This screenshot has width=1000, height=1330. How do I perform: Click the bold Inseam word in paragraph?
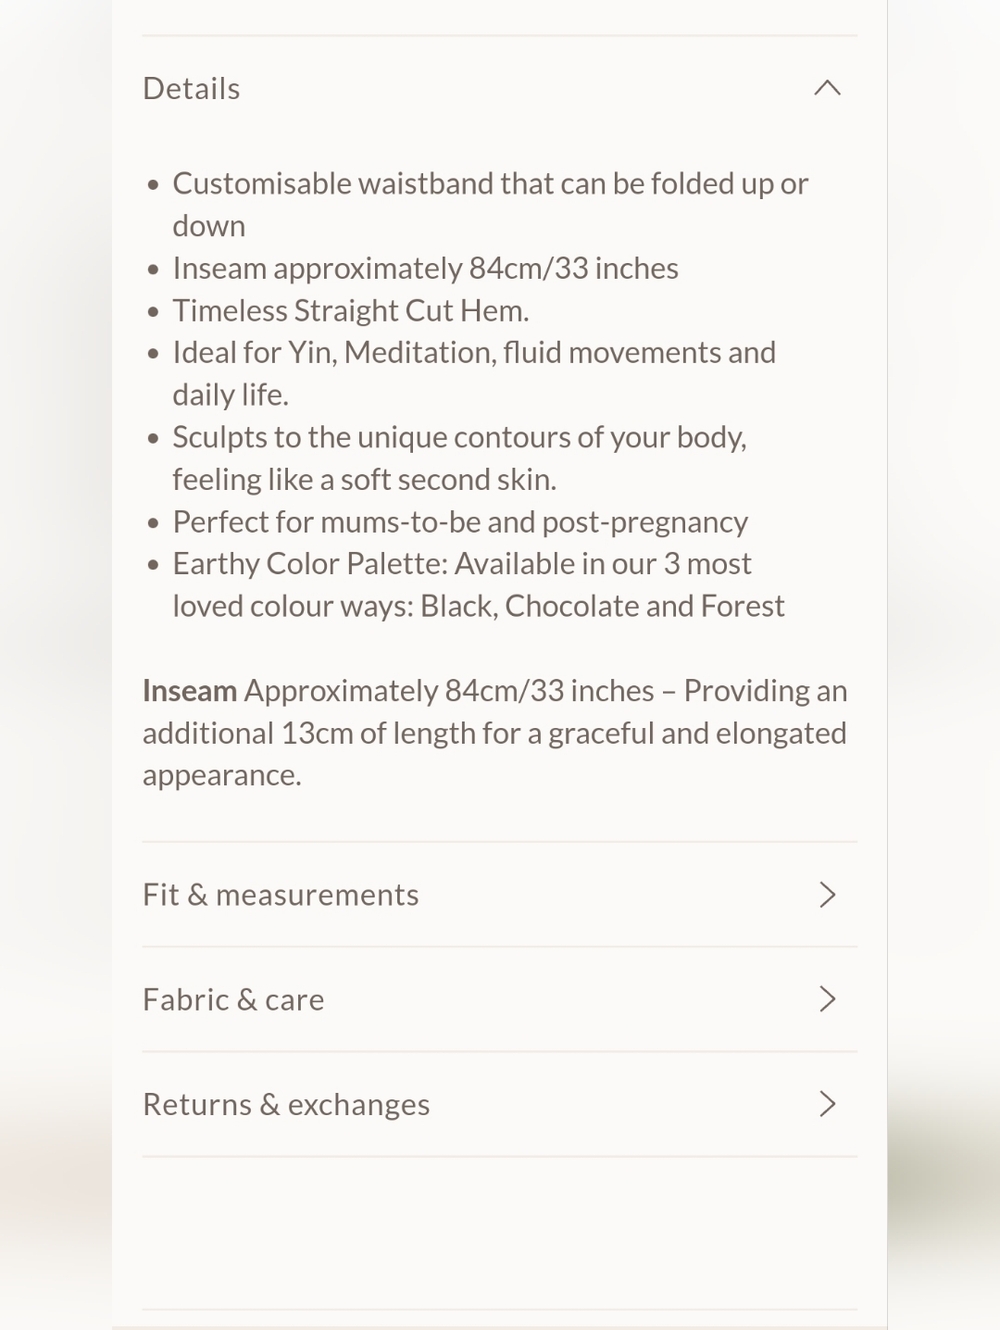pyautogui.click(x=189, y=691)
